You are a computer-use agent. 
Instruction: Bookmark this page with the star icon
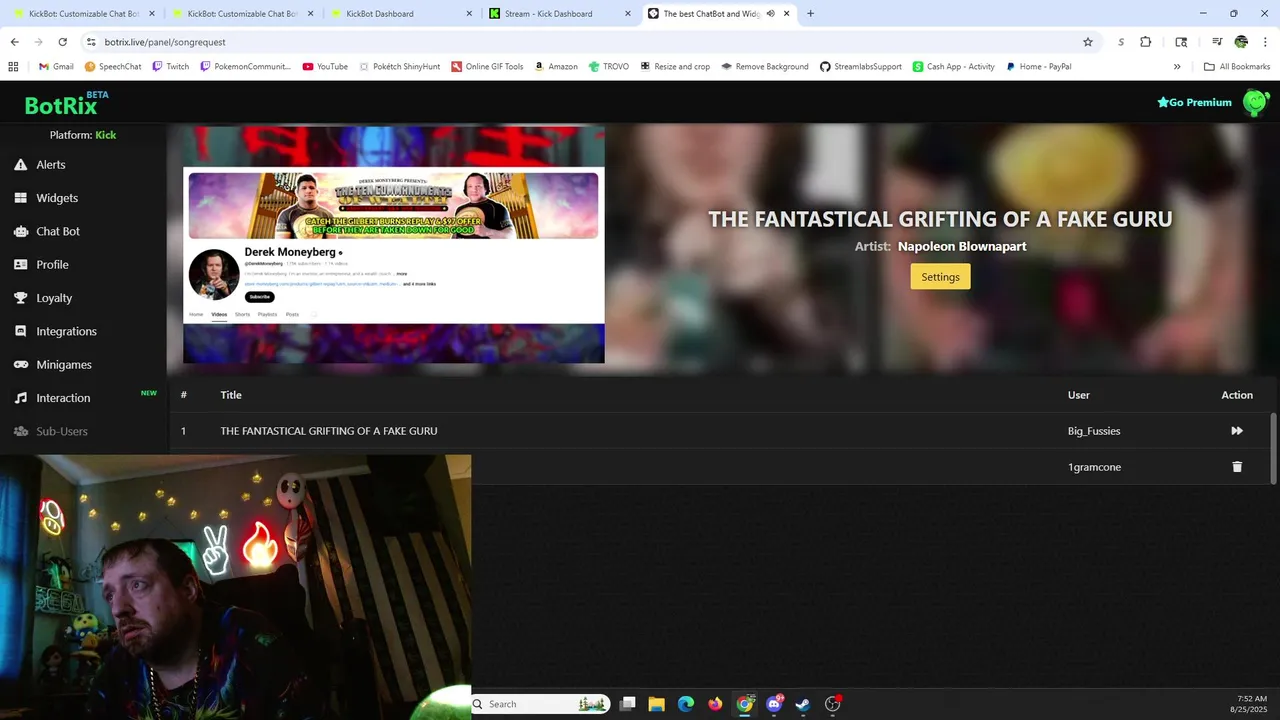click(1088, 42)
